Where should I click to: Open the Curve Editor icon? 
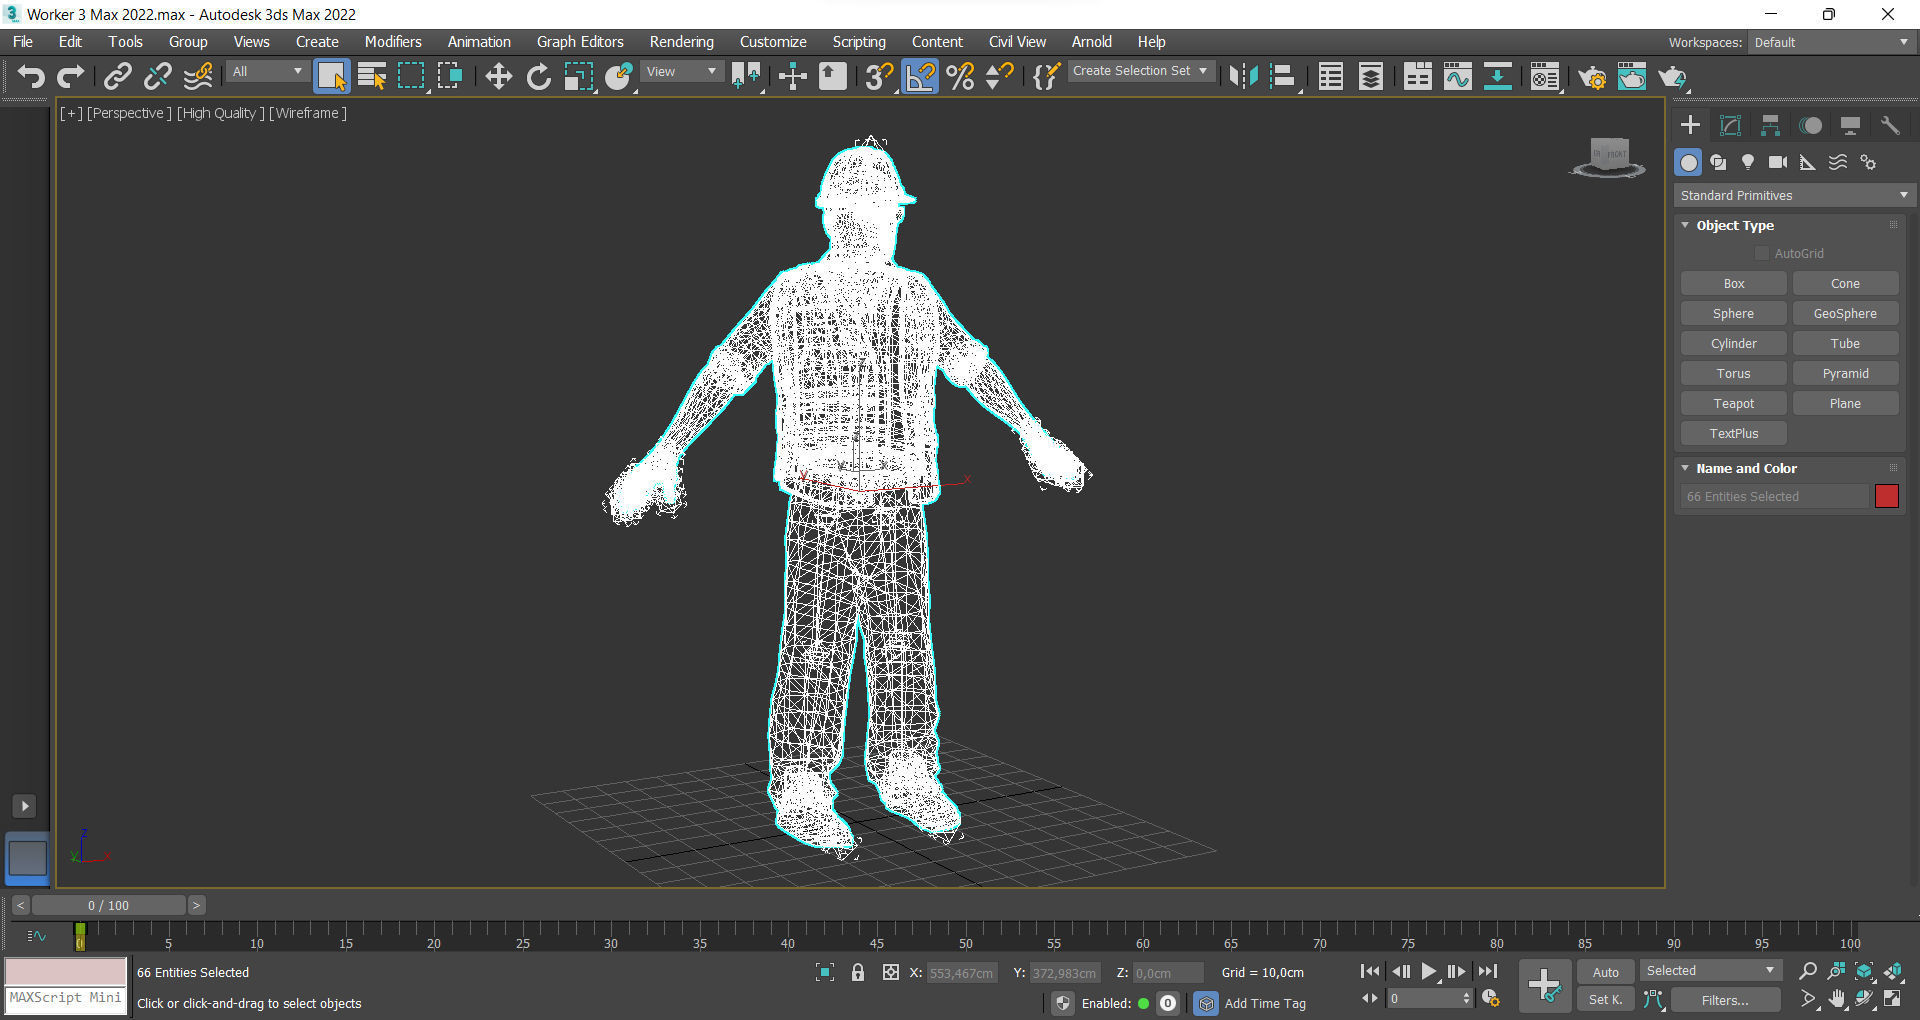(1457, 77)
